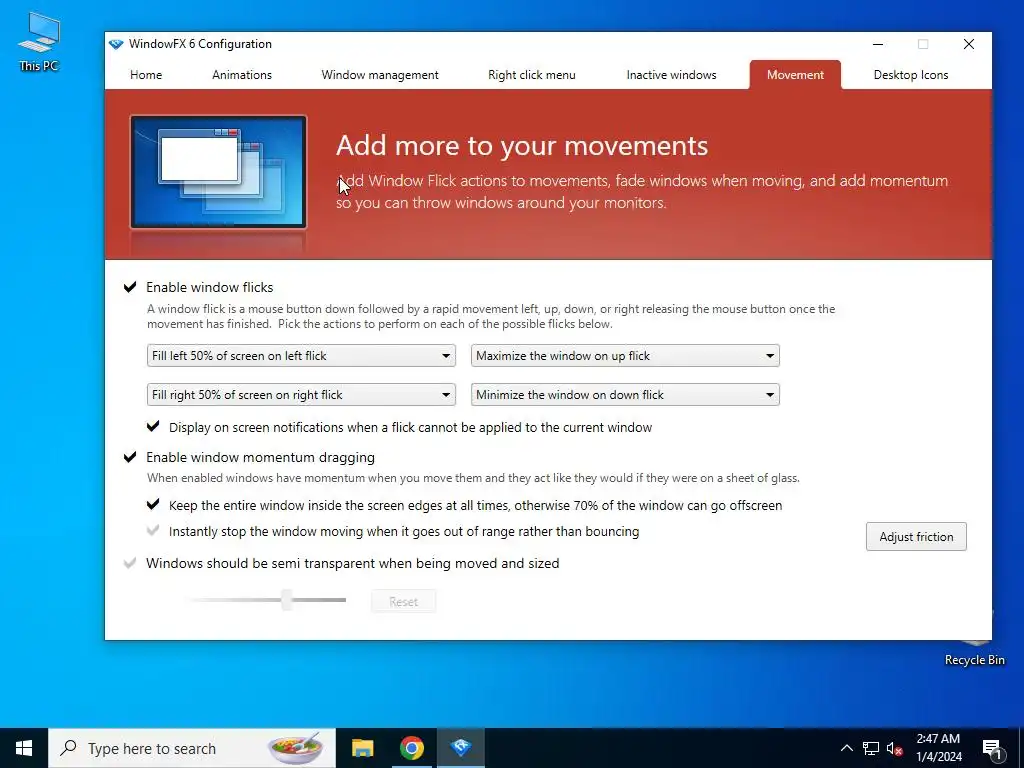Click the taskbar search box

coord(192,748)
